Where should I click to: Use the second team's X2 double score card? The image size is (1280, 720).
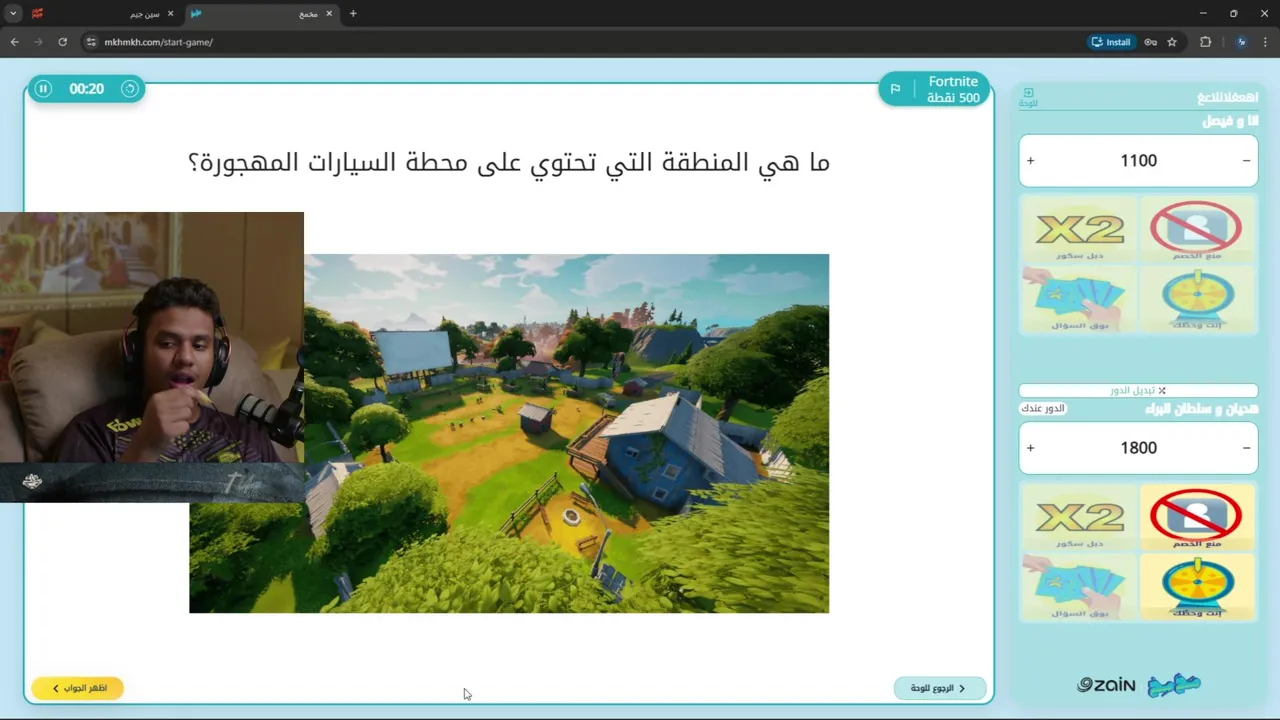coord(1080,519)
